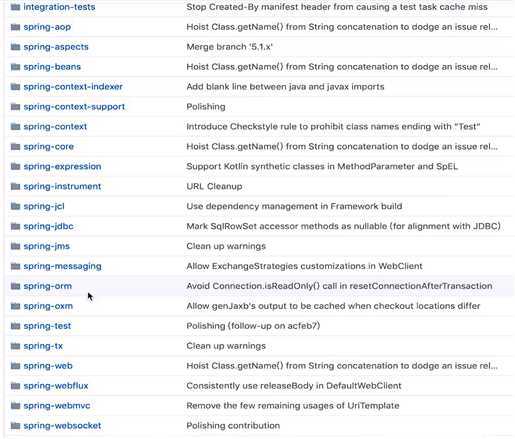Click the folder icon beside the spring-context row
This screenshot has height=439, width=515.
(15, 127)
